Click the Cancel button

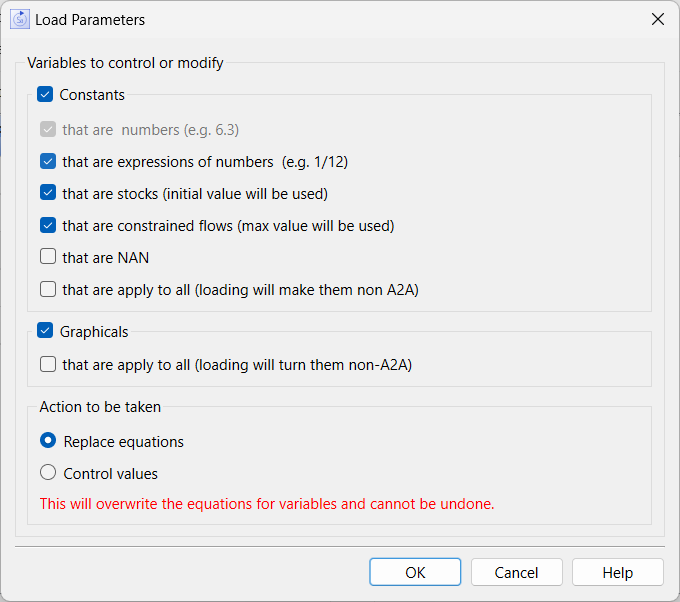click(x=517, y=572)
